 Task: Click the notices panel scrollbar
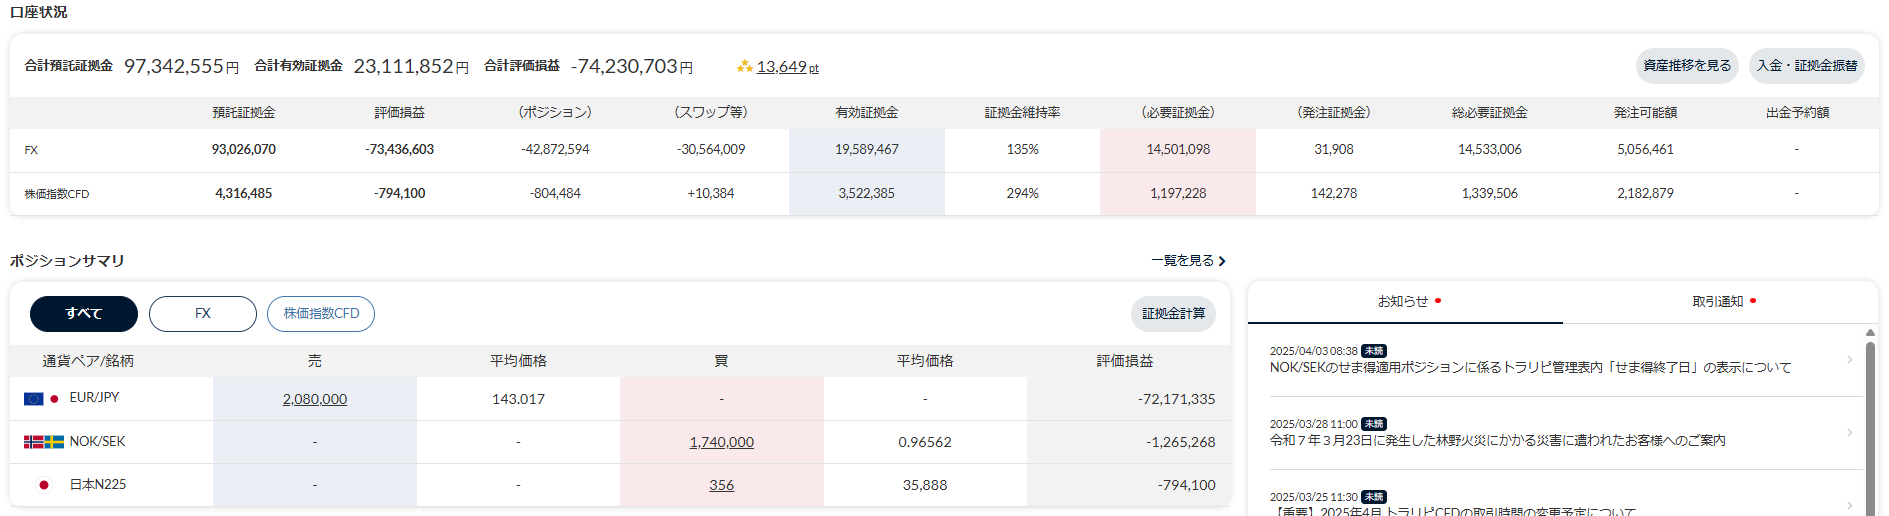[1870, 420]
